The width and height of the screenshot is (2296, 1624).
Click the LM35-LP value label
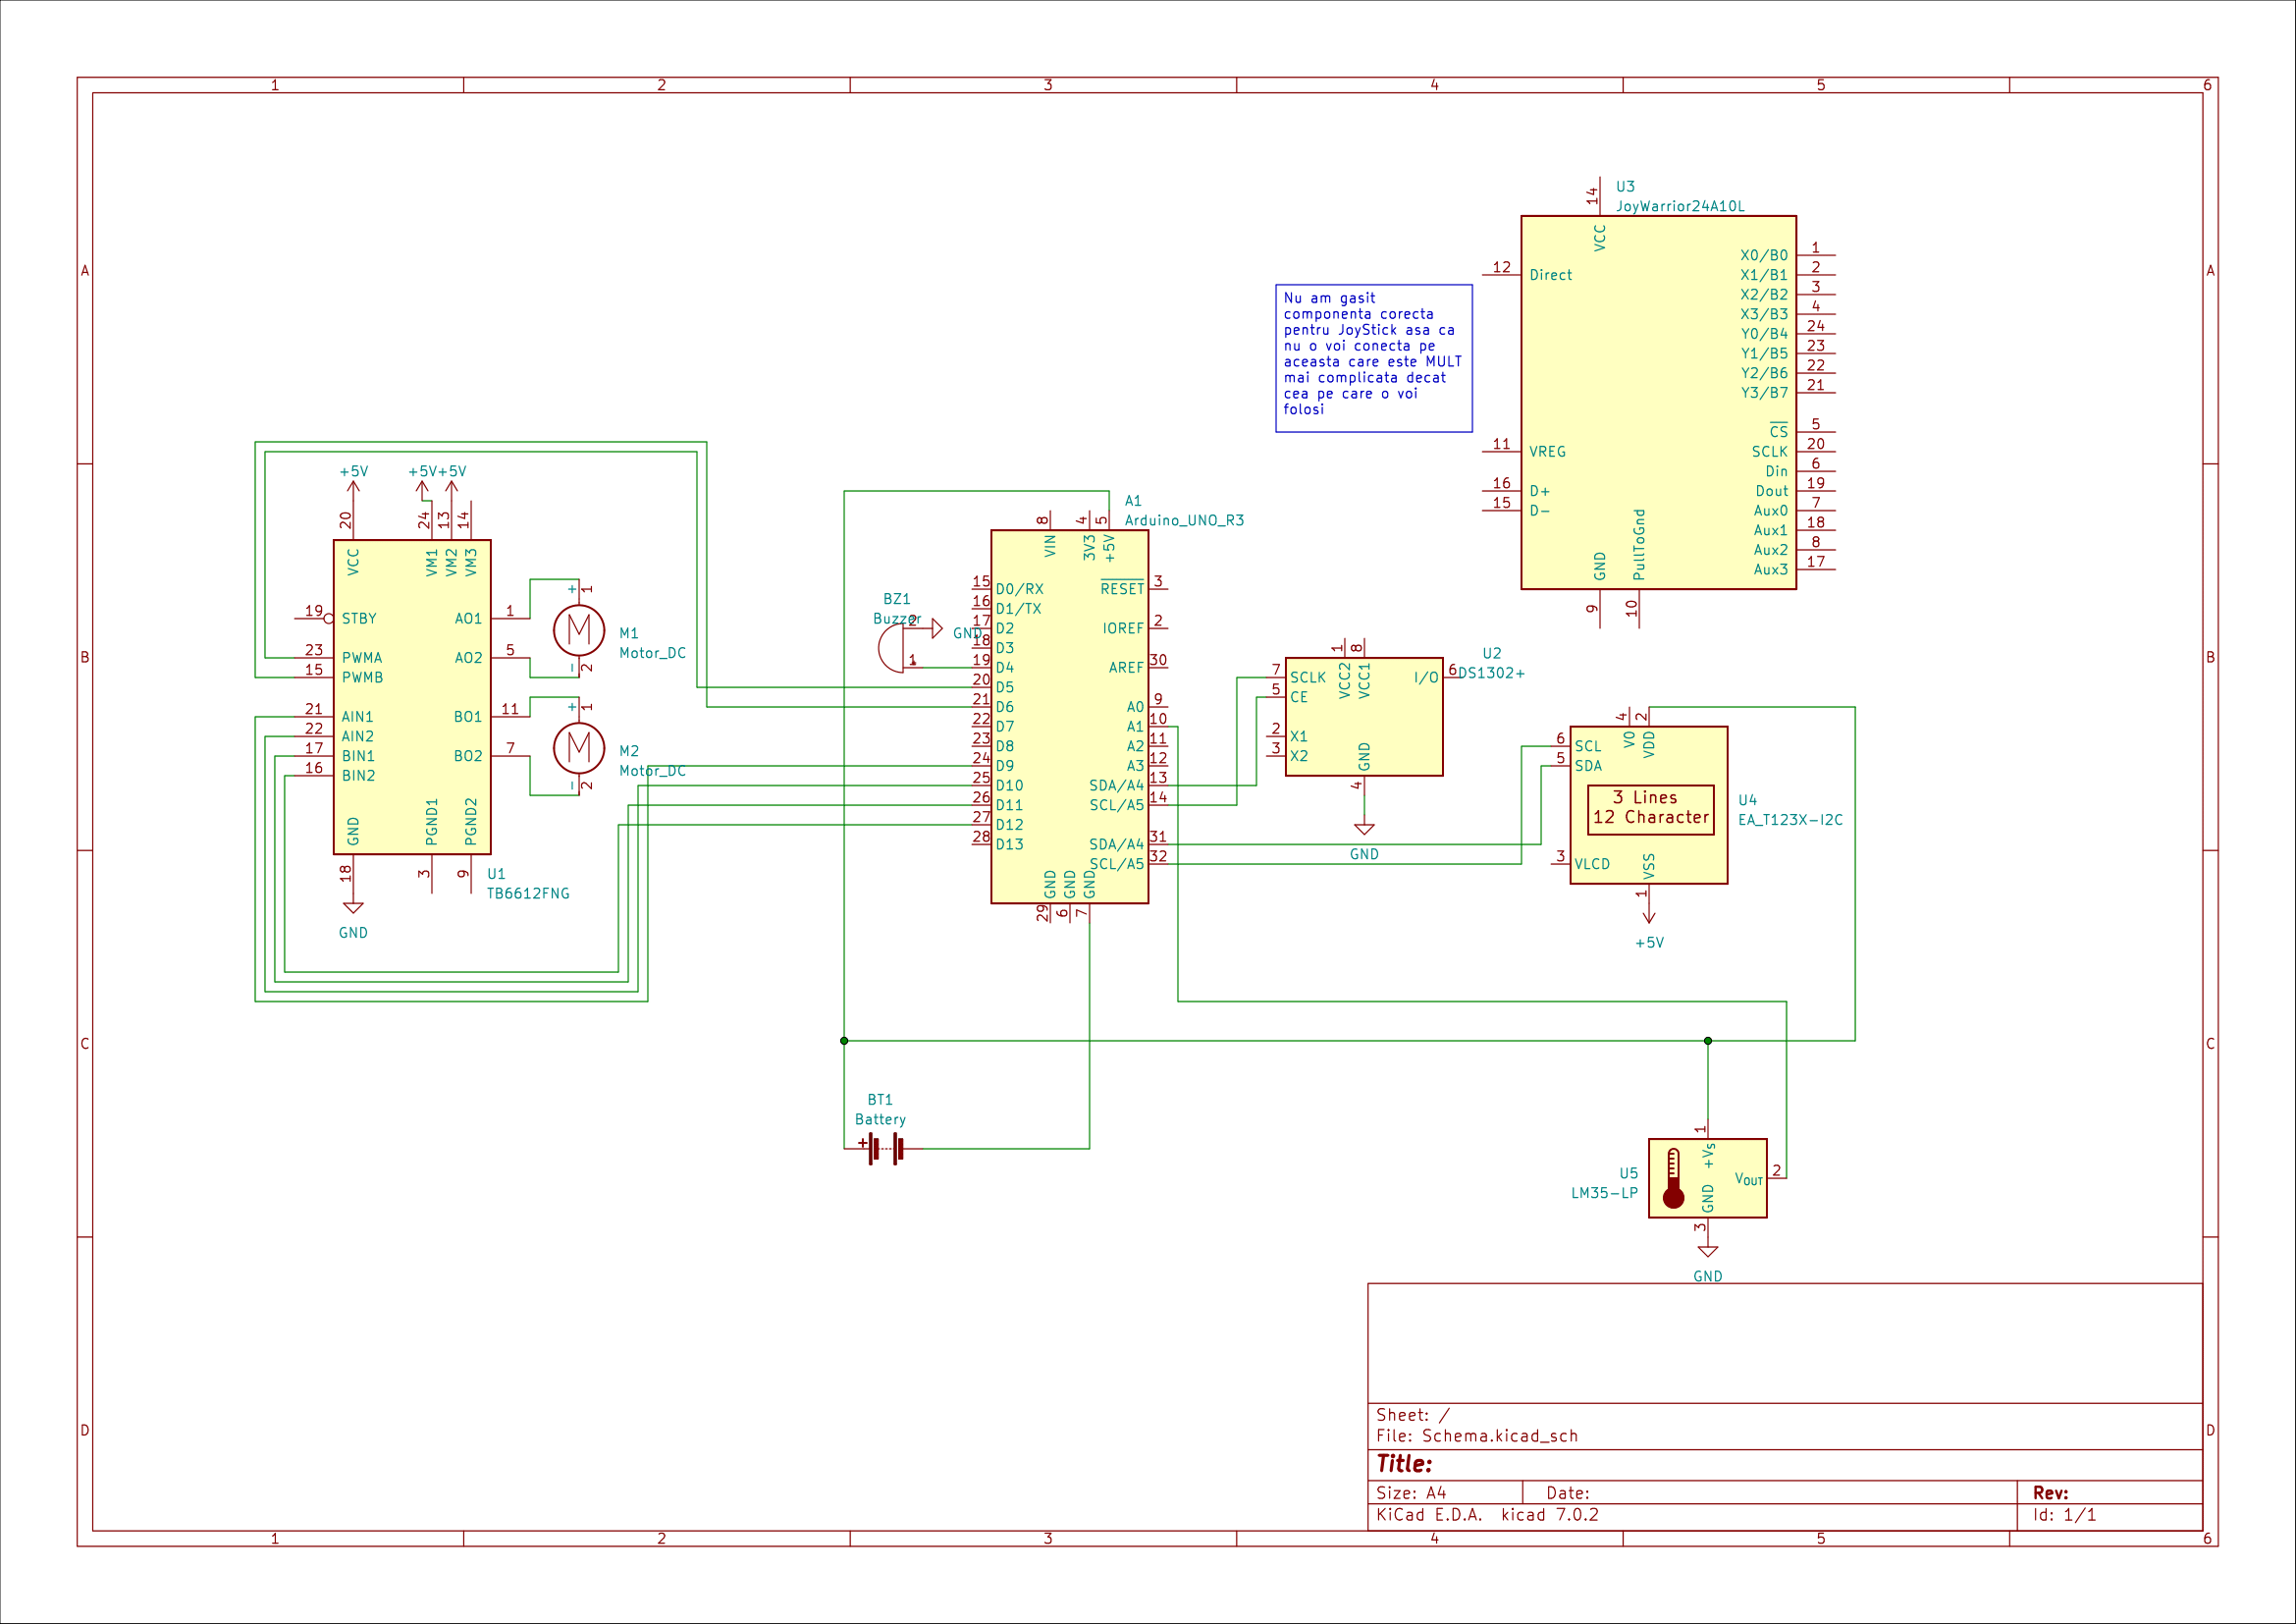pyautogui.click(x=1604, y=1193)
